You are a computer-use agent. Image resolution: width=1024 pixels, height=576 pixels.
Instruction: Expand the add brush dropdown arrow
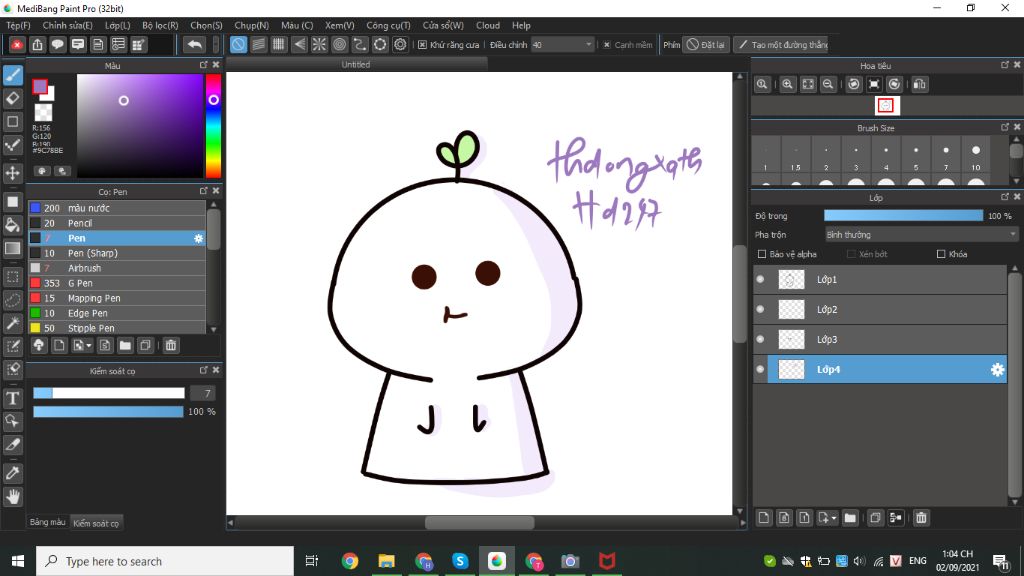pyautogui.click(x=90, y=346)
